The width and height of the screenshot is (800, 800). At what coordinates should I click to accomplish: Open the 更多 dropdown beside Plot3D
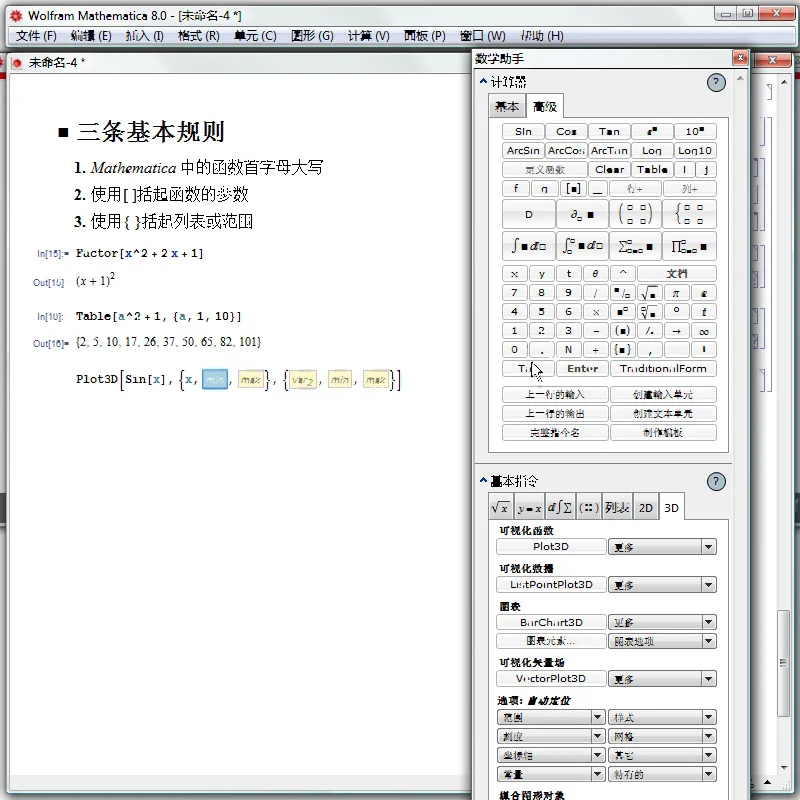point(662,547)
